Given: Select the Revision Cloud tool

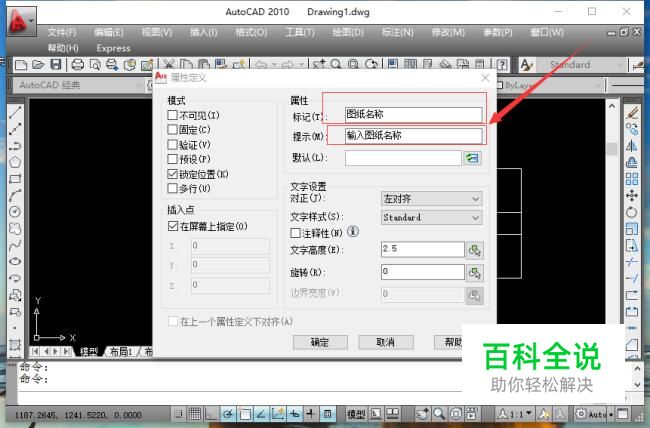Looking at the screenshot, I should click(x=15, y=229).
